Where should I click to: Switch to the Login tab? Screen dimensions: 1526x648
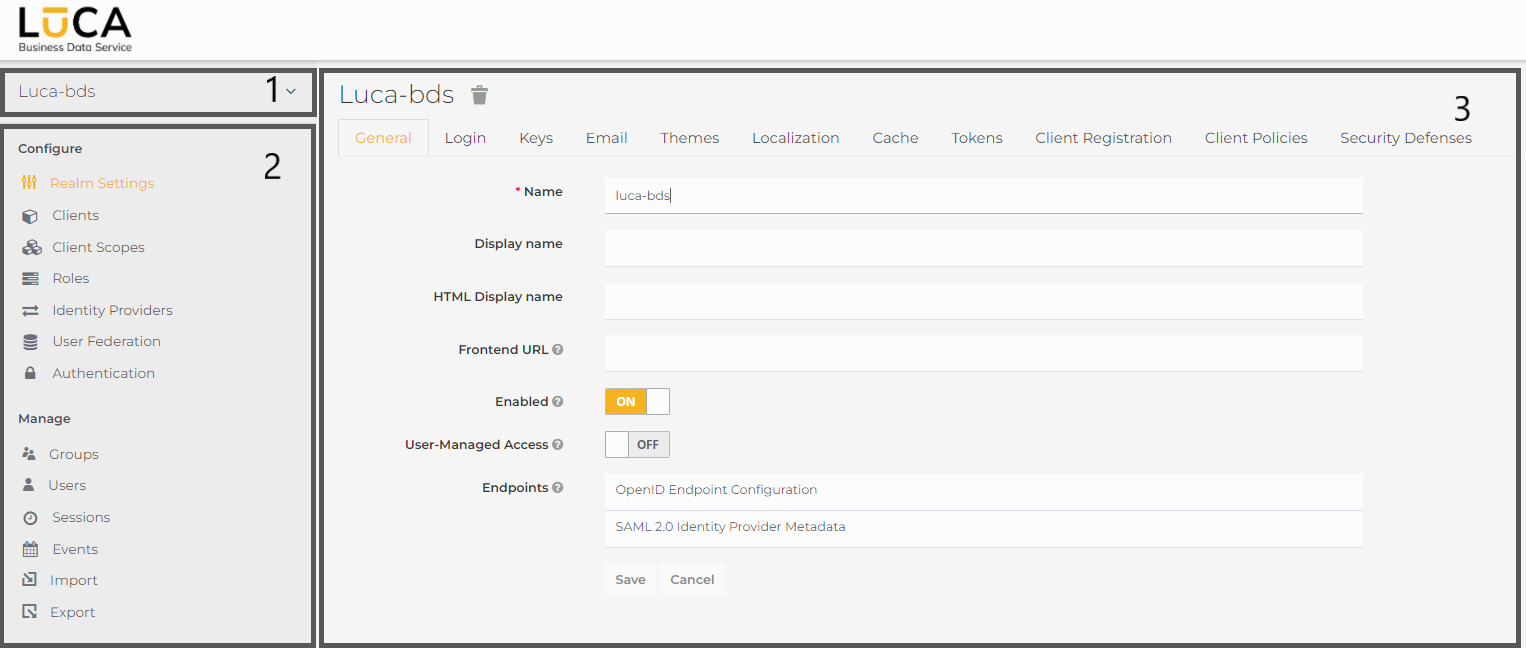point(465,138)
